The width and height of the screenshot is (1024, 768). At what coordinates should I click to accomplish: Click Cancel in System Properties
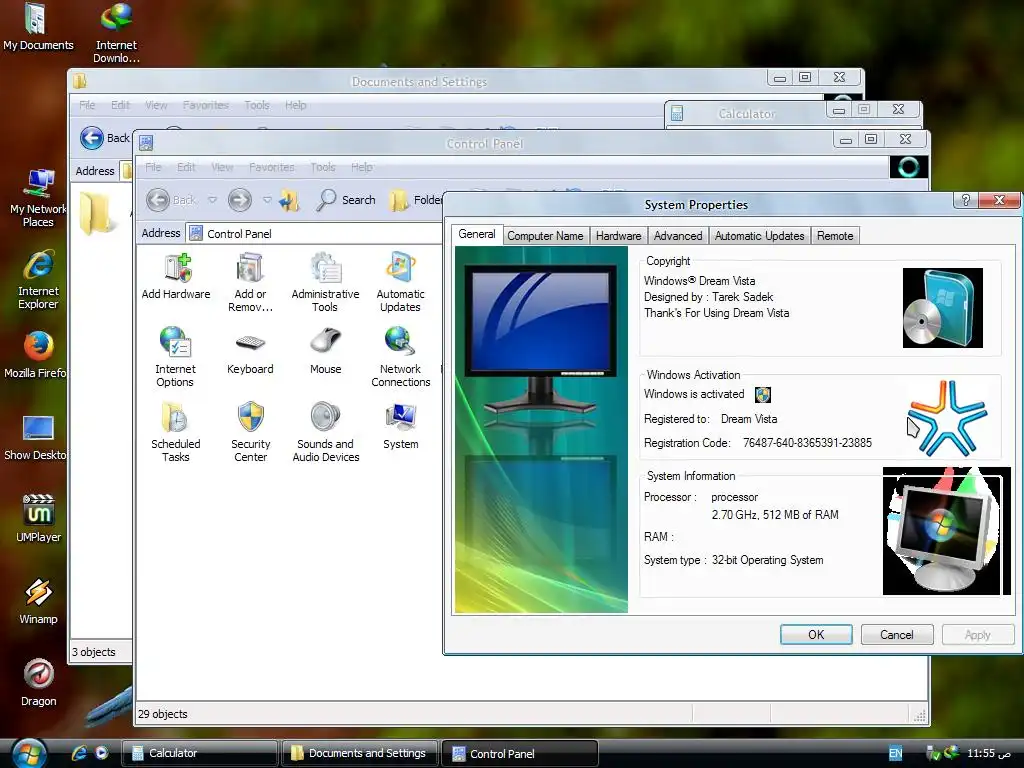(x=897, y=635)
